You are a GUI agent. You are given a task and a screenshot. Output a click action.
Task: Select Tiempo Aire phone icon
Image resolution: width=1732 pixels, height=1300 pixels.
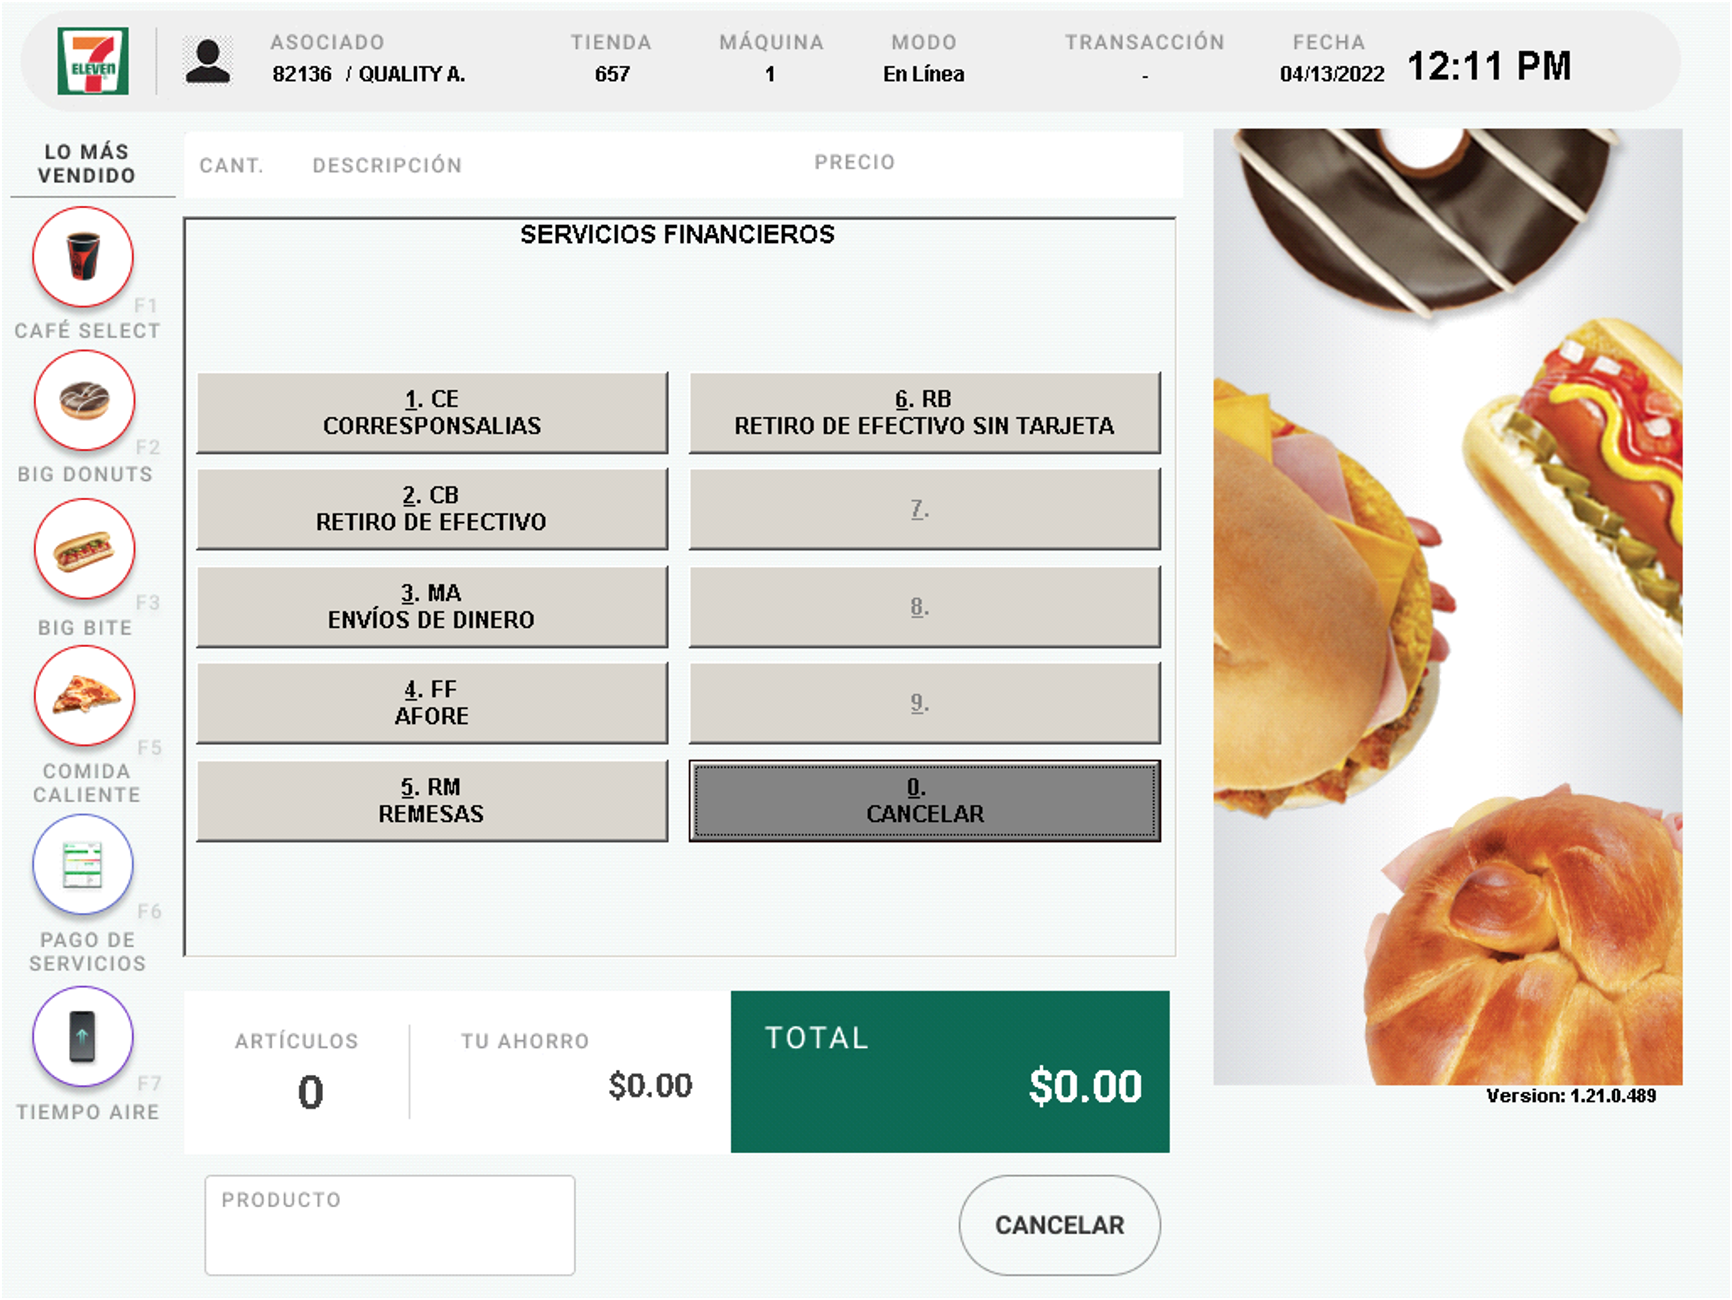[83, 1036]
